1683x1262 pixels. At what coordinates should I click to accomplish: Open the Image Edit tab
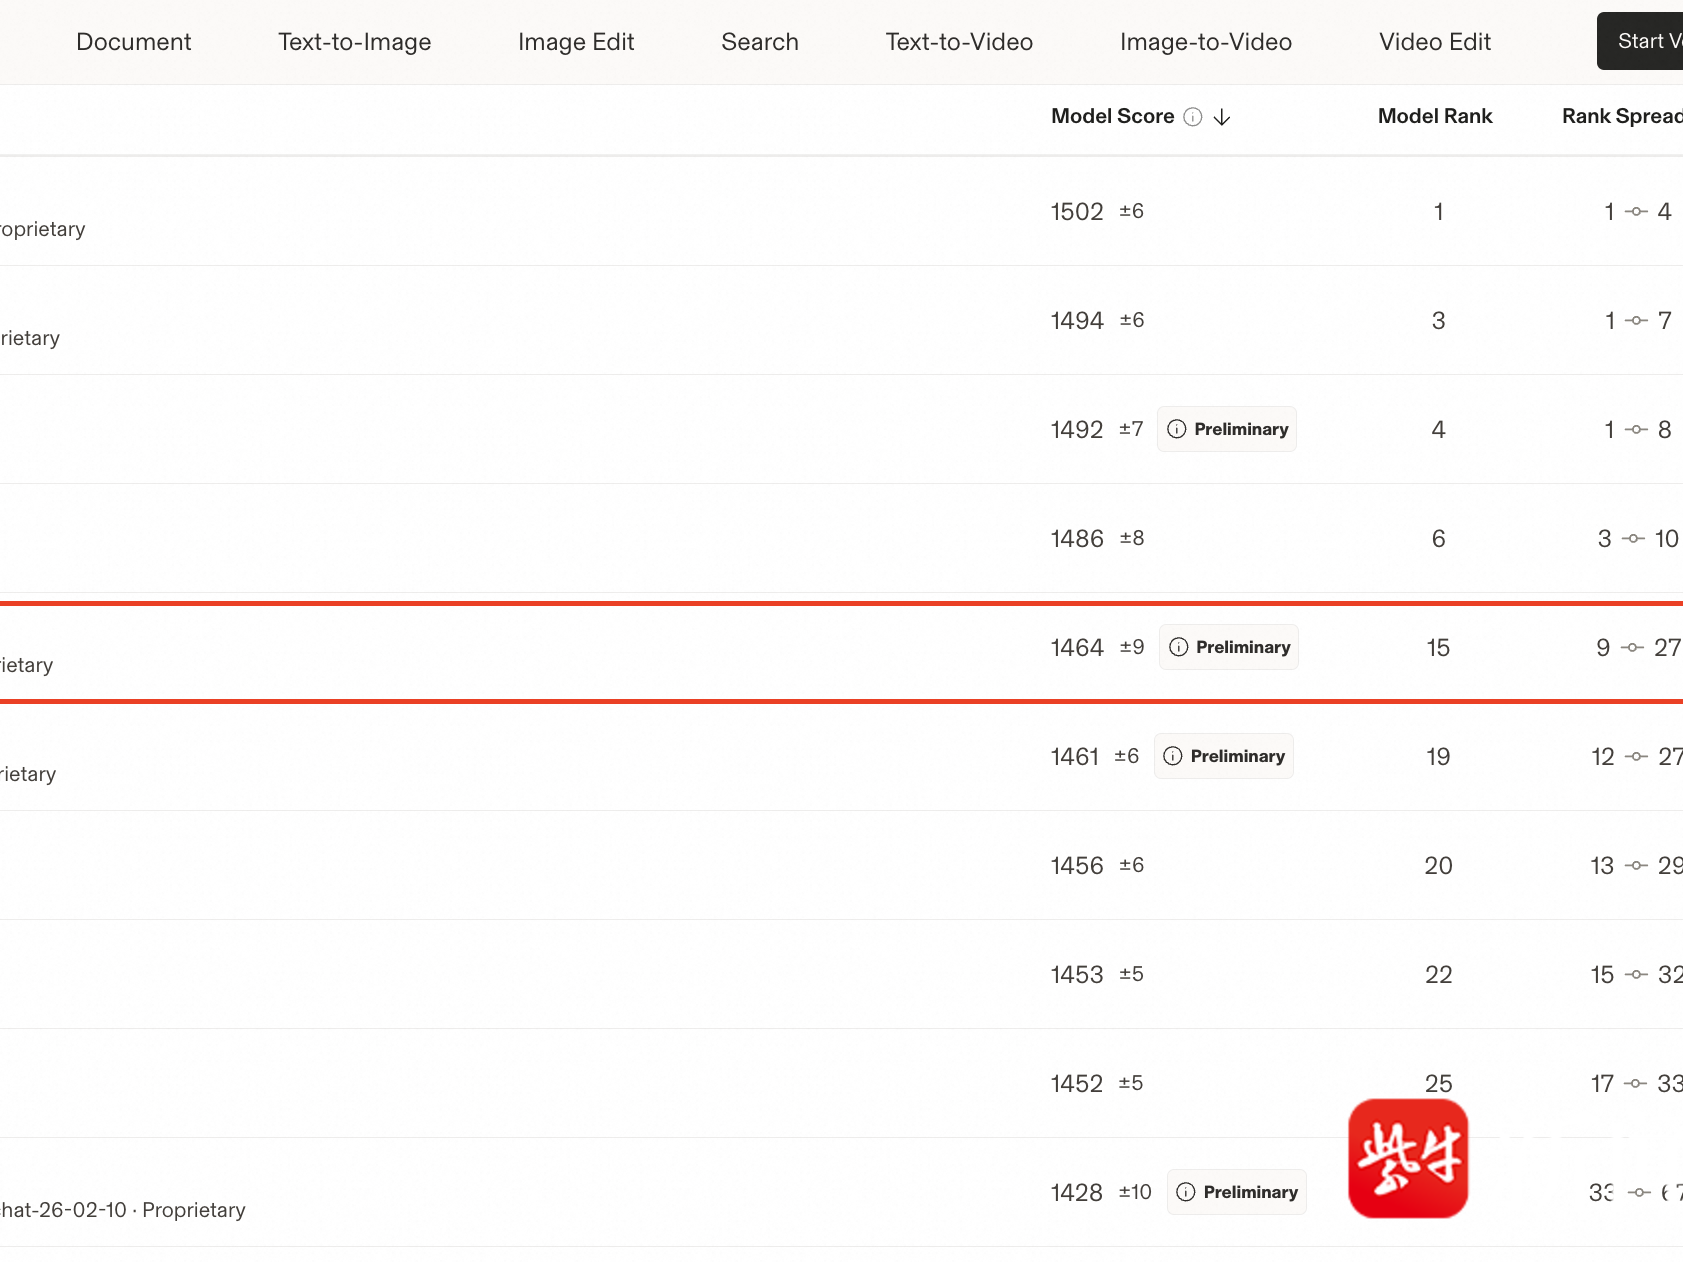click(x=576, y=42)
